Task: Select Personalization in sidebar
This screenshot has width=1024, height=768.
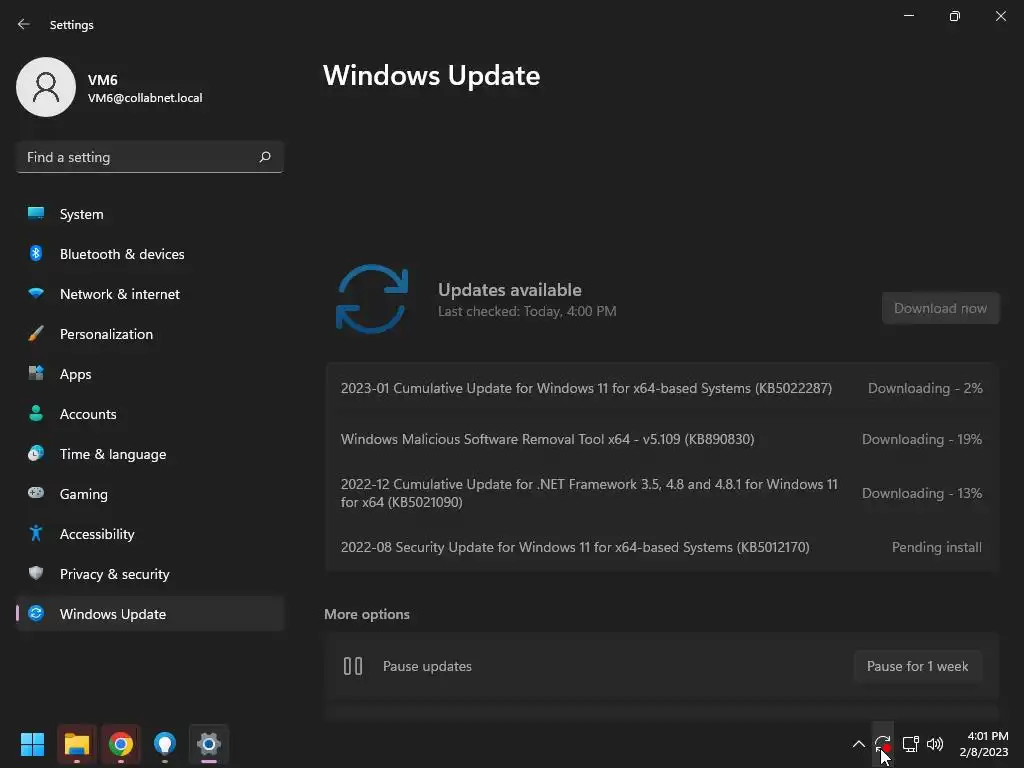Action: (x=150, y=334)
